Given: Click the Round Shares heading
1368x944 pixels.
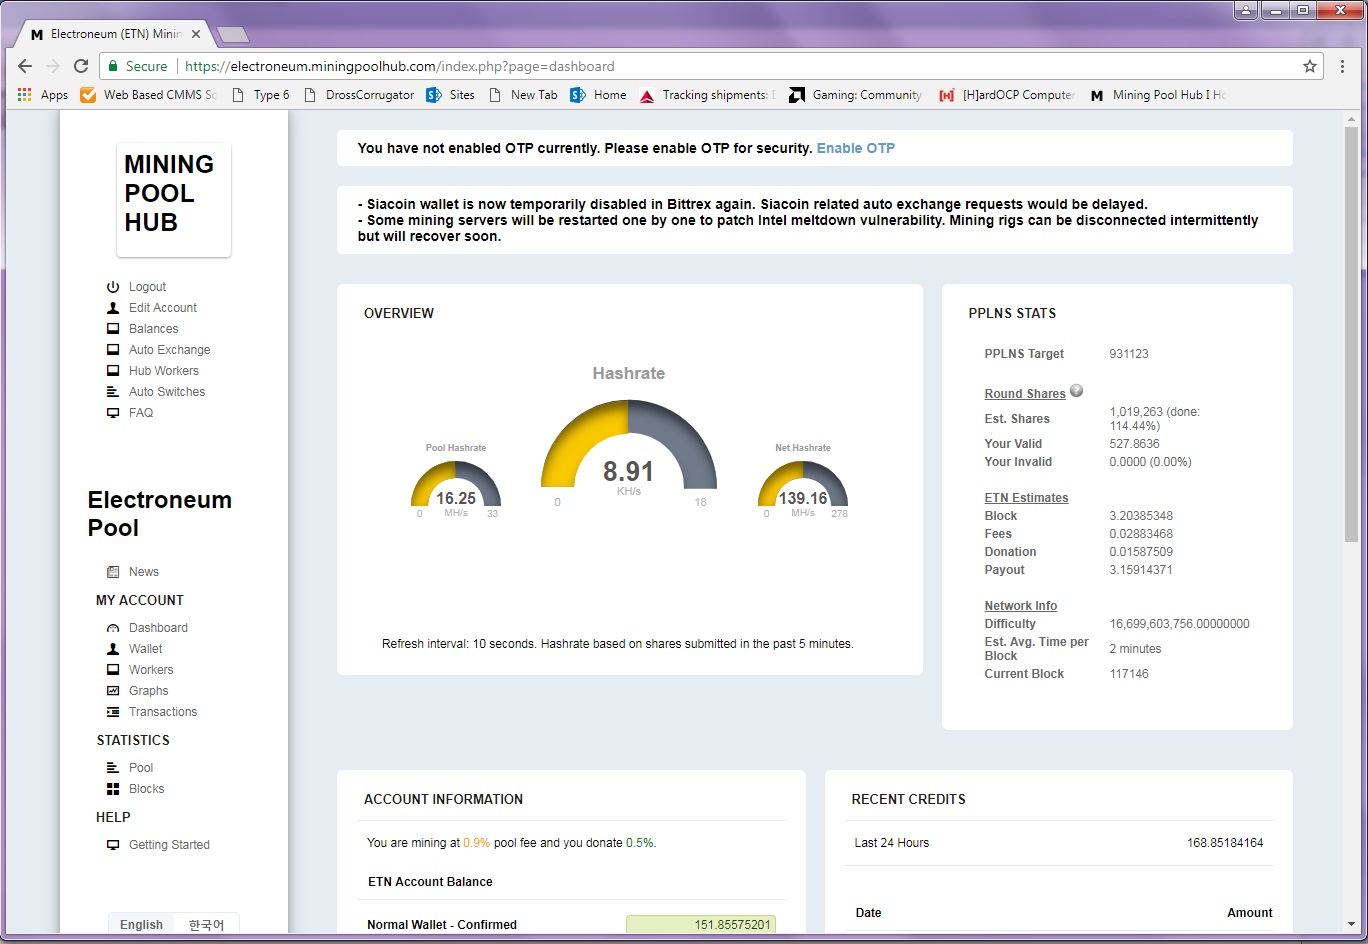Looking at the screenshot, I should 1025,394.
